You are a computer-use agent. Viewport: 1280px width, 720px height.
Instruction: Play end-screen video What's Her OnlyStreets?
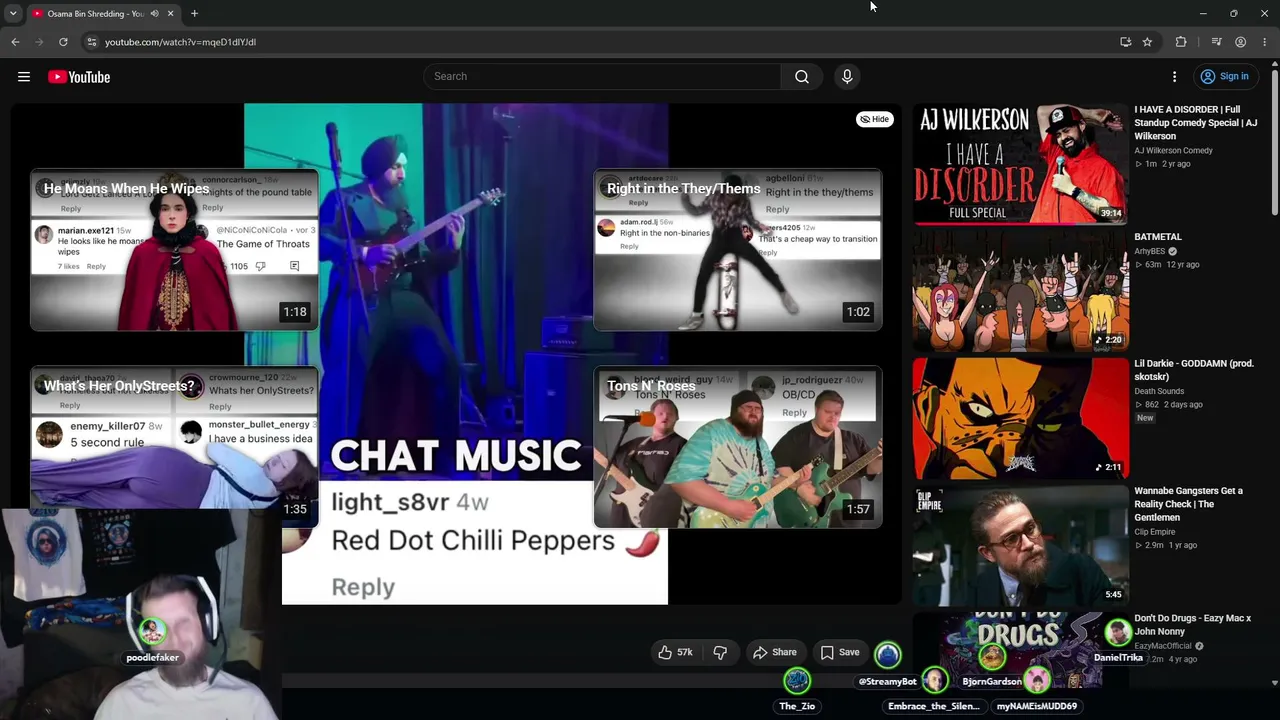click(174, 446)
